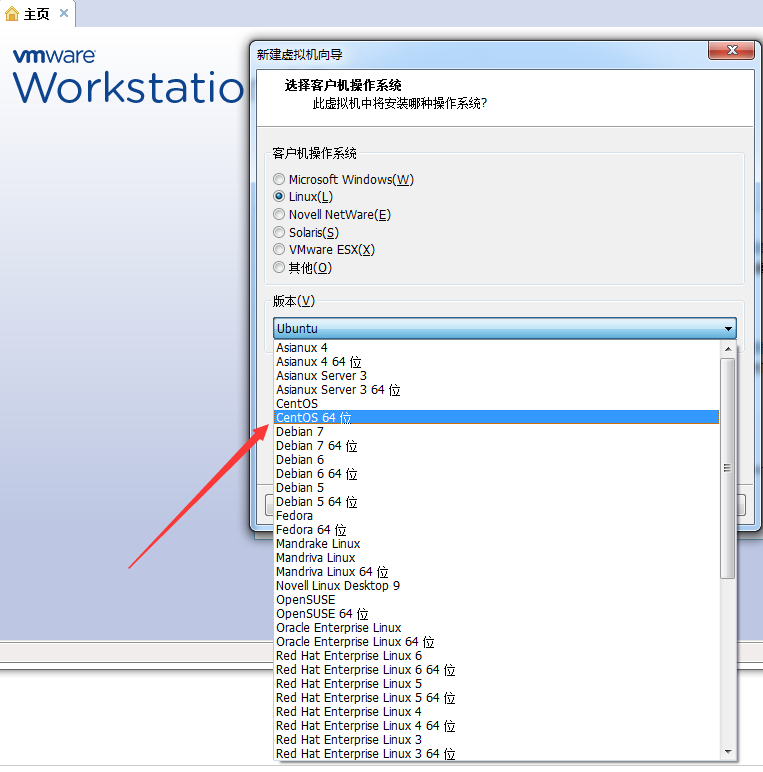763x772 pixels.
Task: Pick Fedora 64 位 from the dropdown list
Action: pos(311,530)
